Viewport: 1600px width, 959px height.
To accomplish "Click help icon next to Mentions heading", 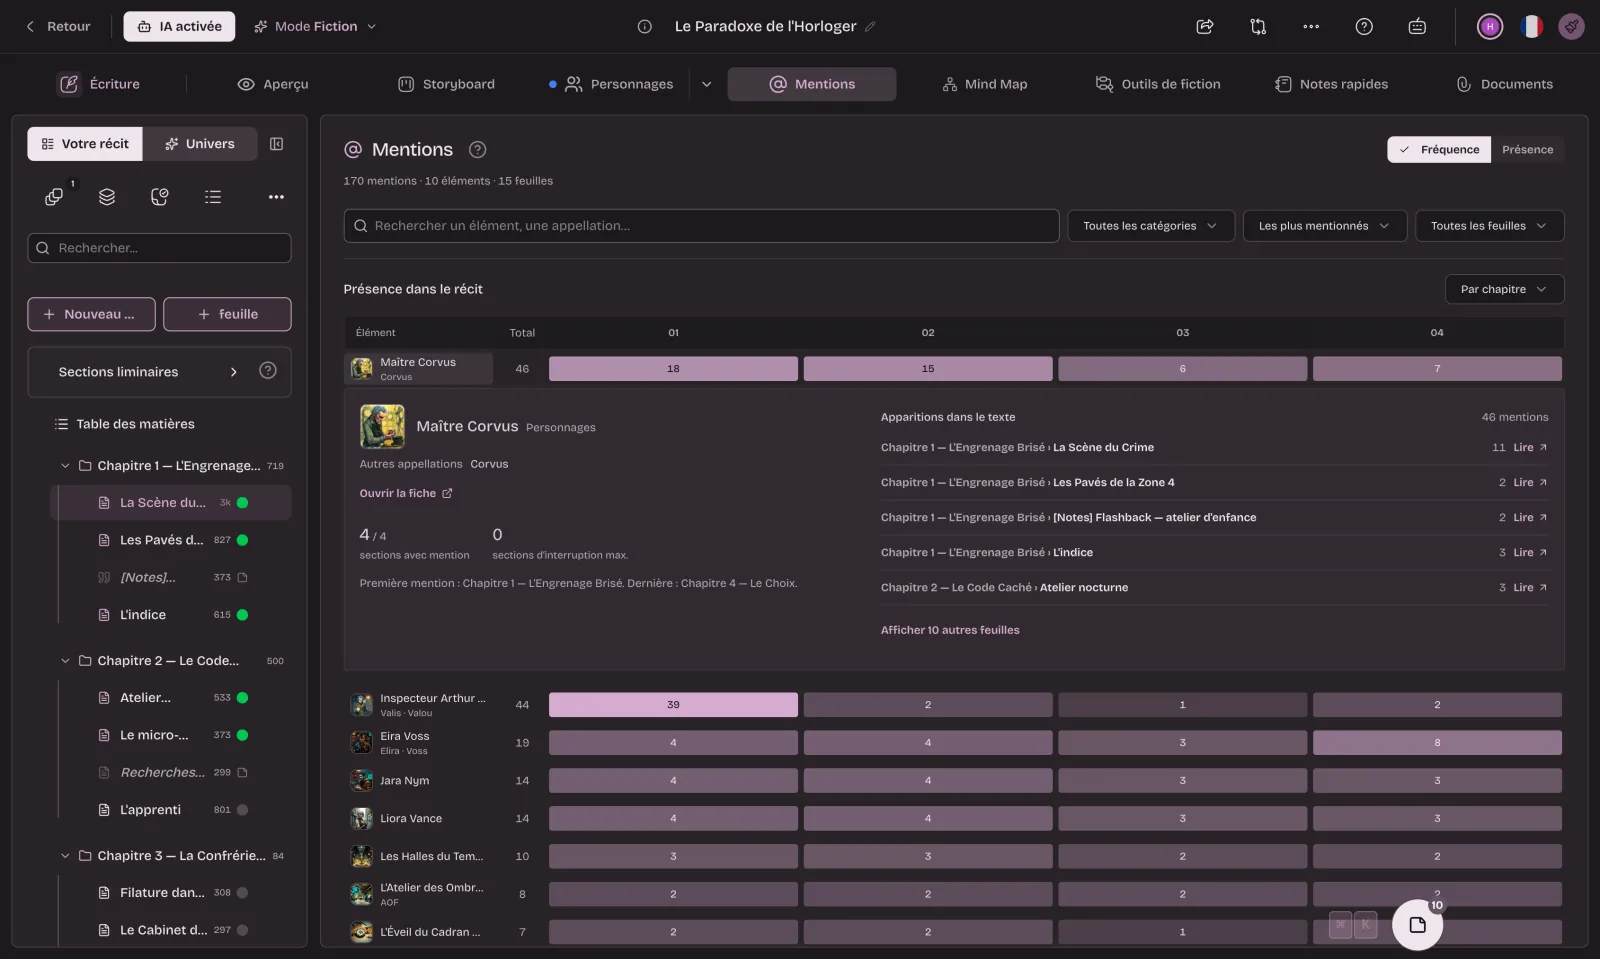I will [x=478, y=150].
